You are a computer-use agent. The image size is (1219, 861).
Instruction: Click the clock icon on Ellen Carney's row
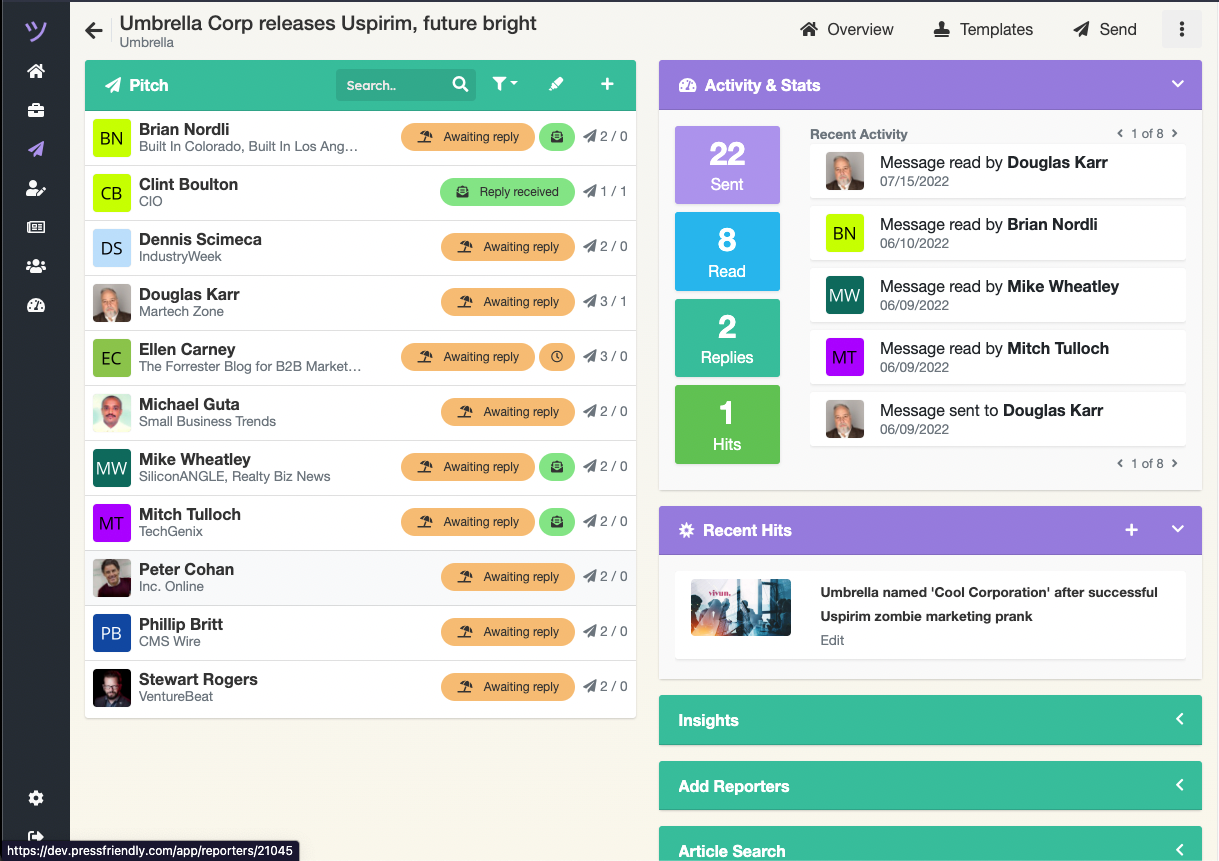(557, 357)
